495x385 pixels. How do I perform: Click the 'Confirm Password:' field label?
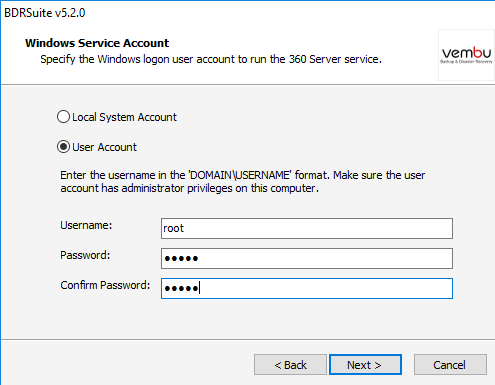(x=105, y=285)
